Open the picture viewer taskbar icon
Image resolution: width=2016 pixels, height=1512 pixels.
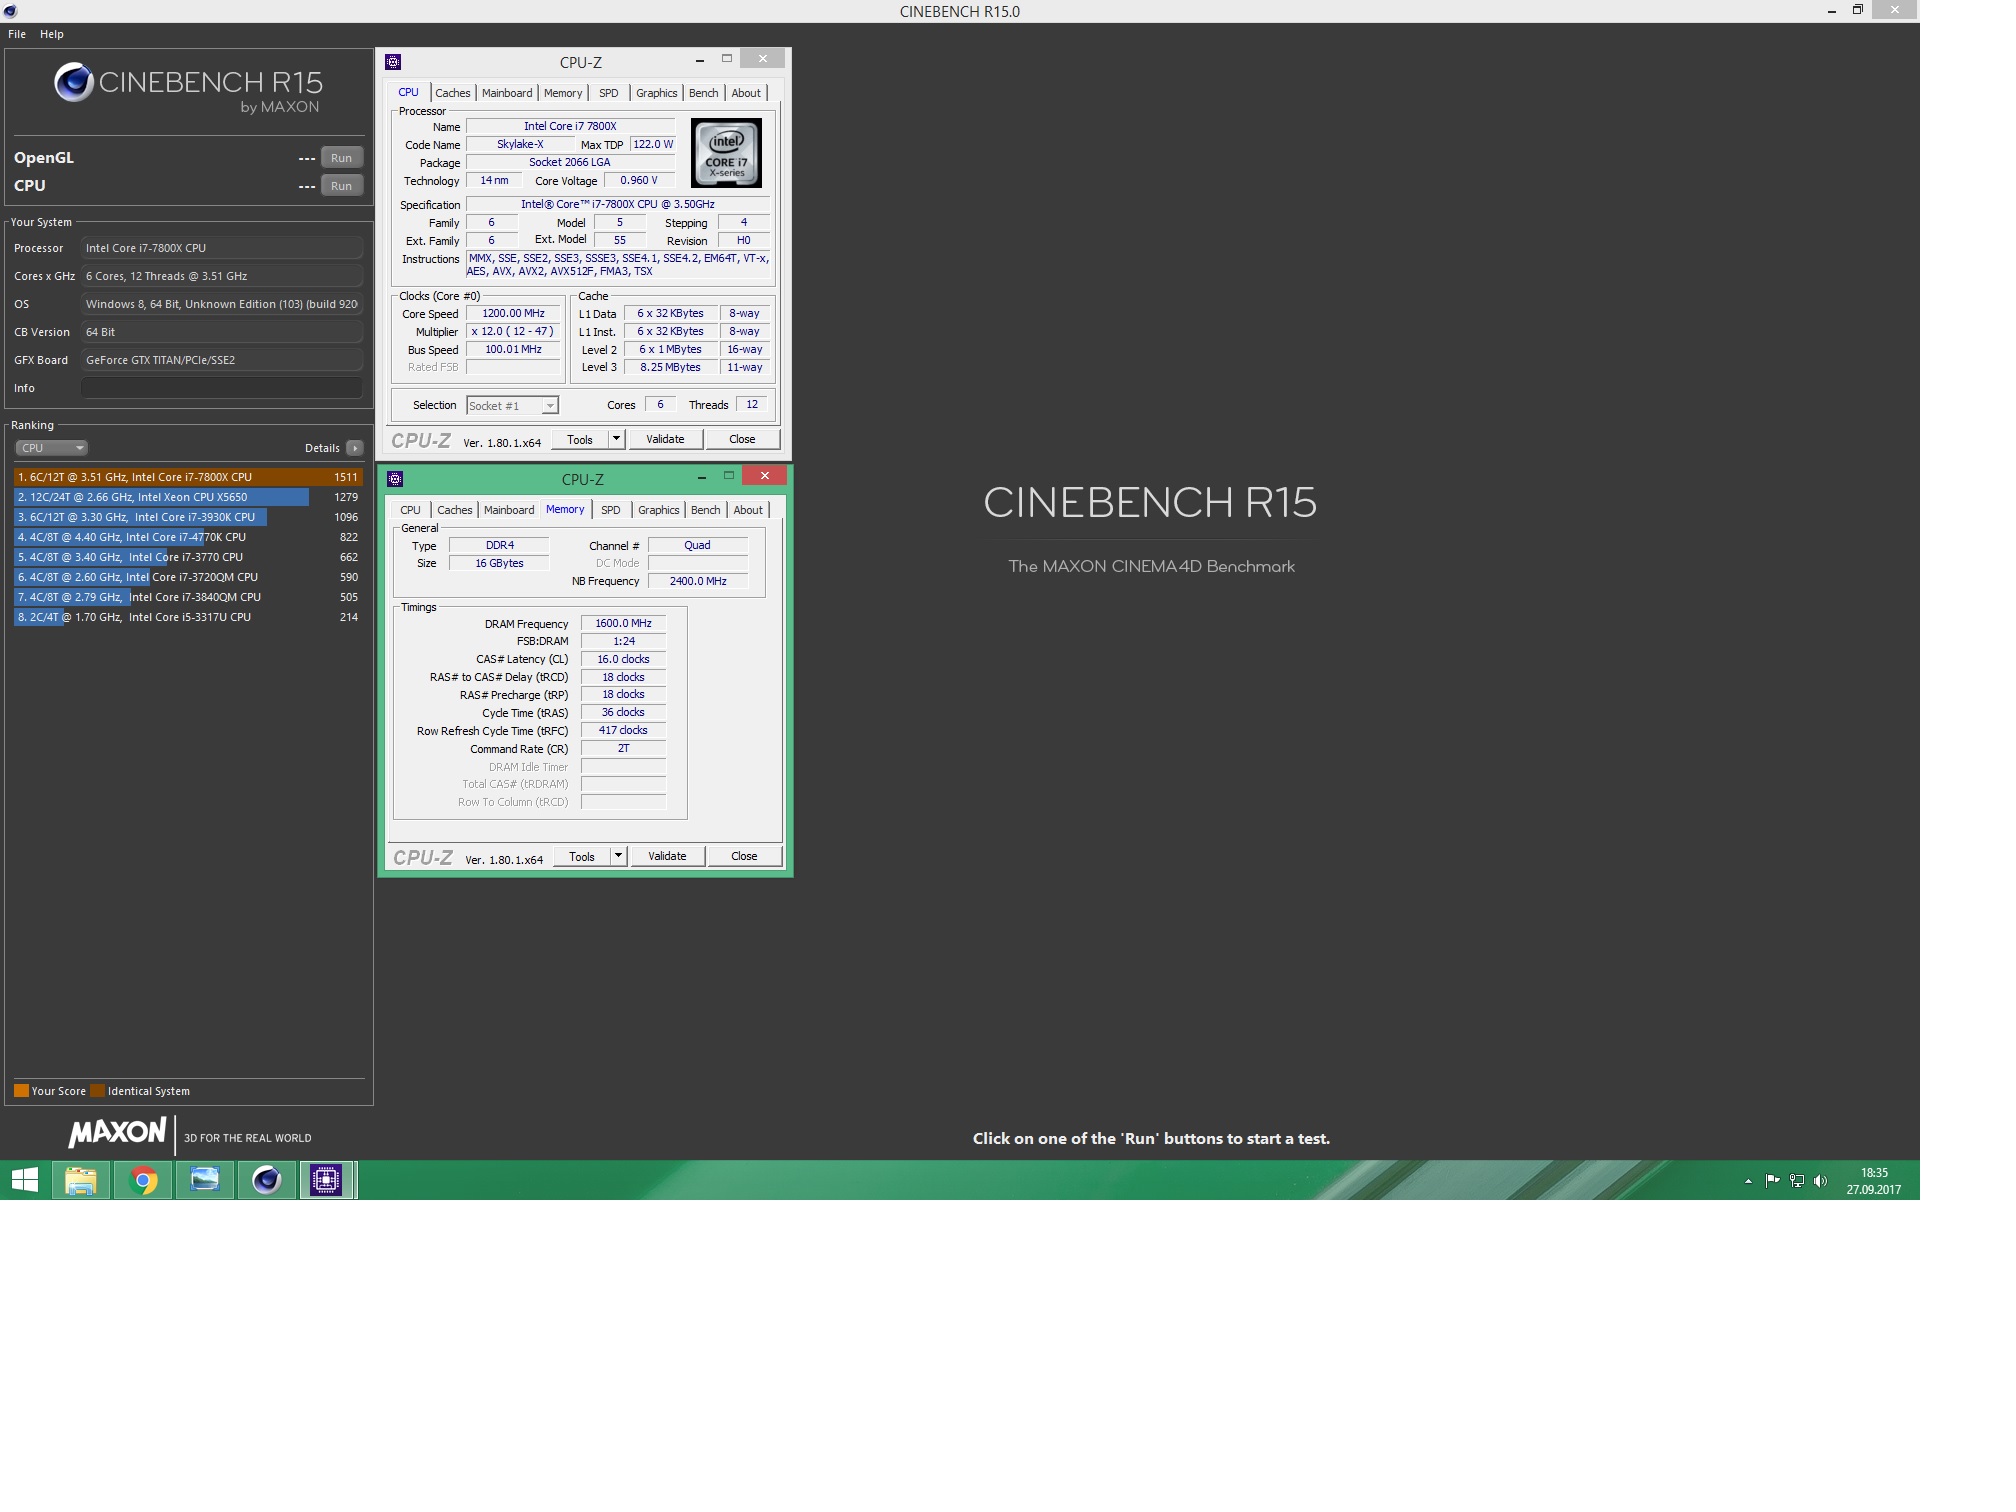pyautogui.click(x=205, y=1181)
